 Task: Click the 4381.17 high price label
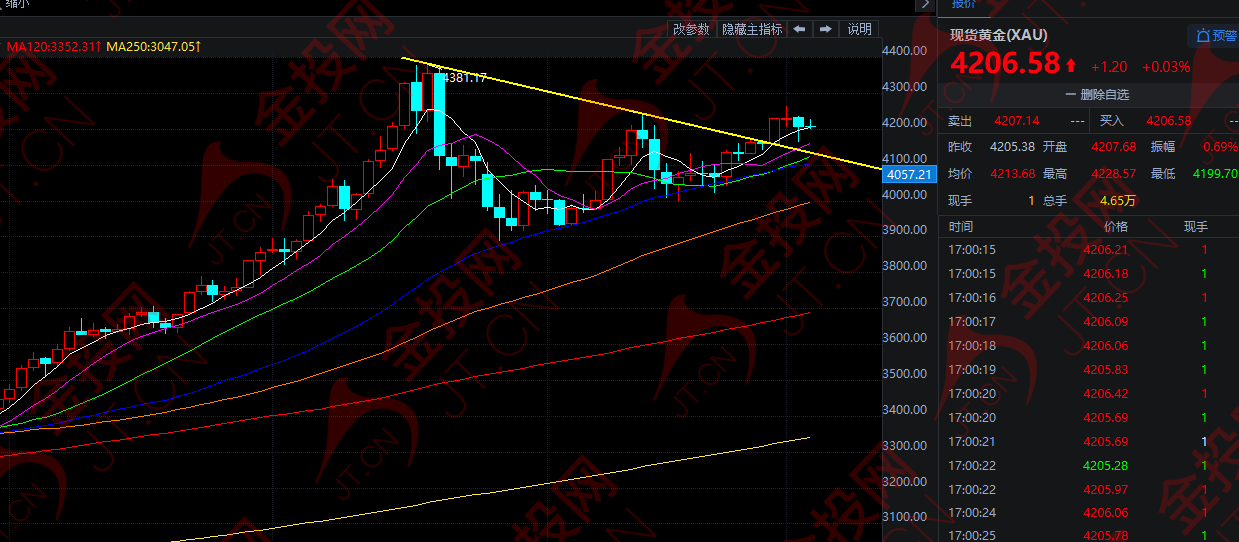pos(465,78)
